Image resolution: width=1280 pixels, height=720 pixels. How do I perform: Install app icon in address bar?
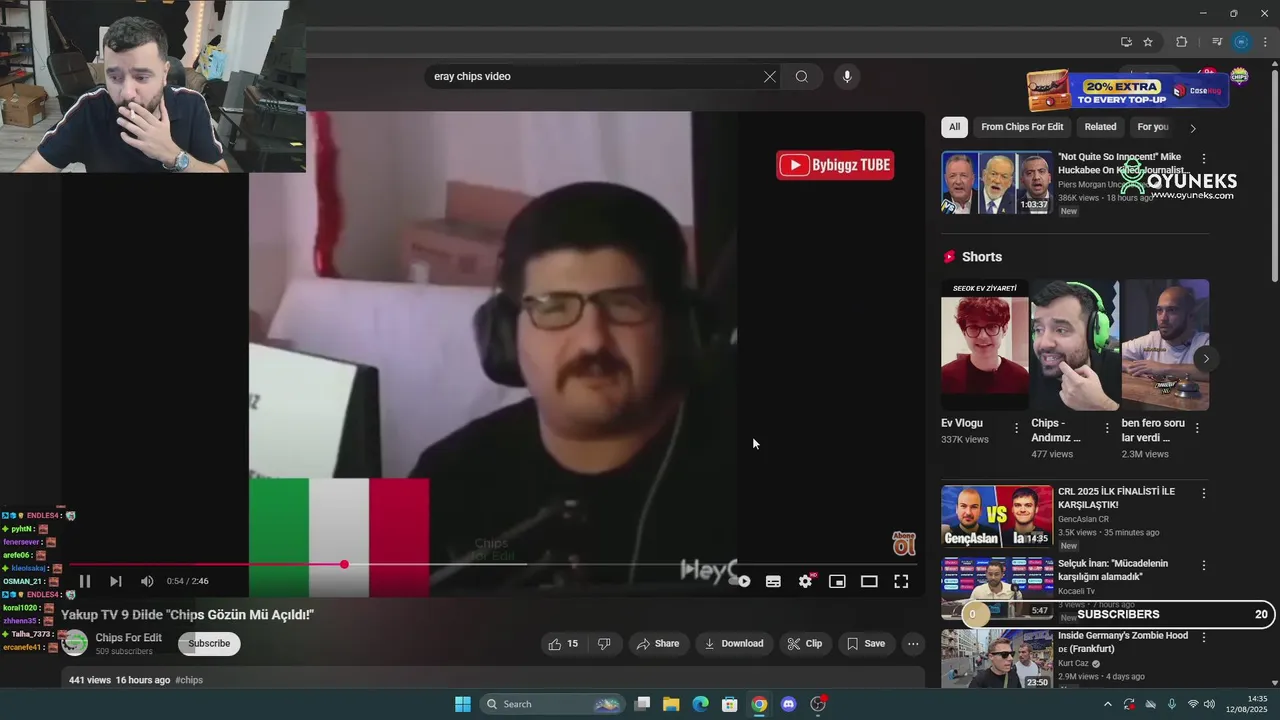coord(1126,42)
